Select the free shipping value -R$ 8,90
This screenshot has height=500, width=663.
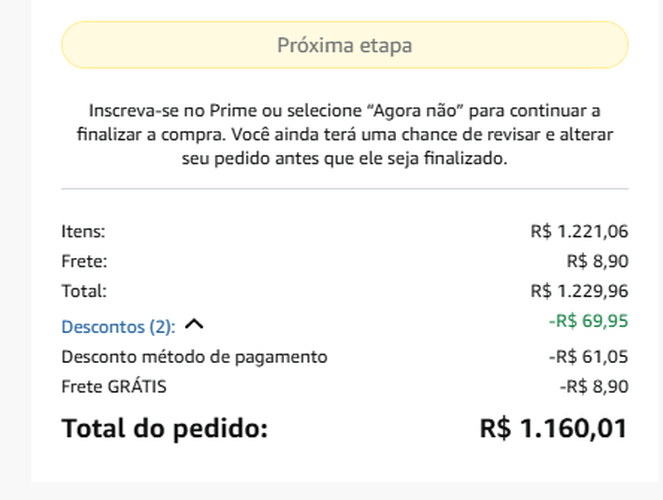coord(594,386)
